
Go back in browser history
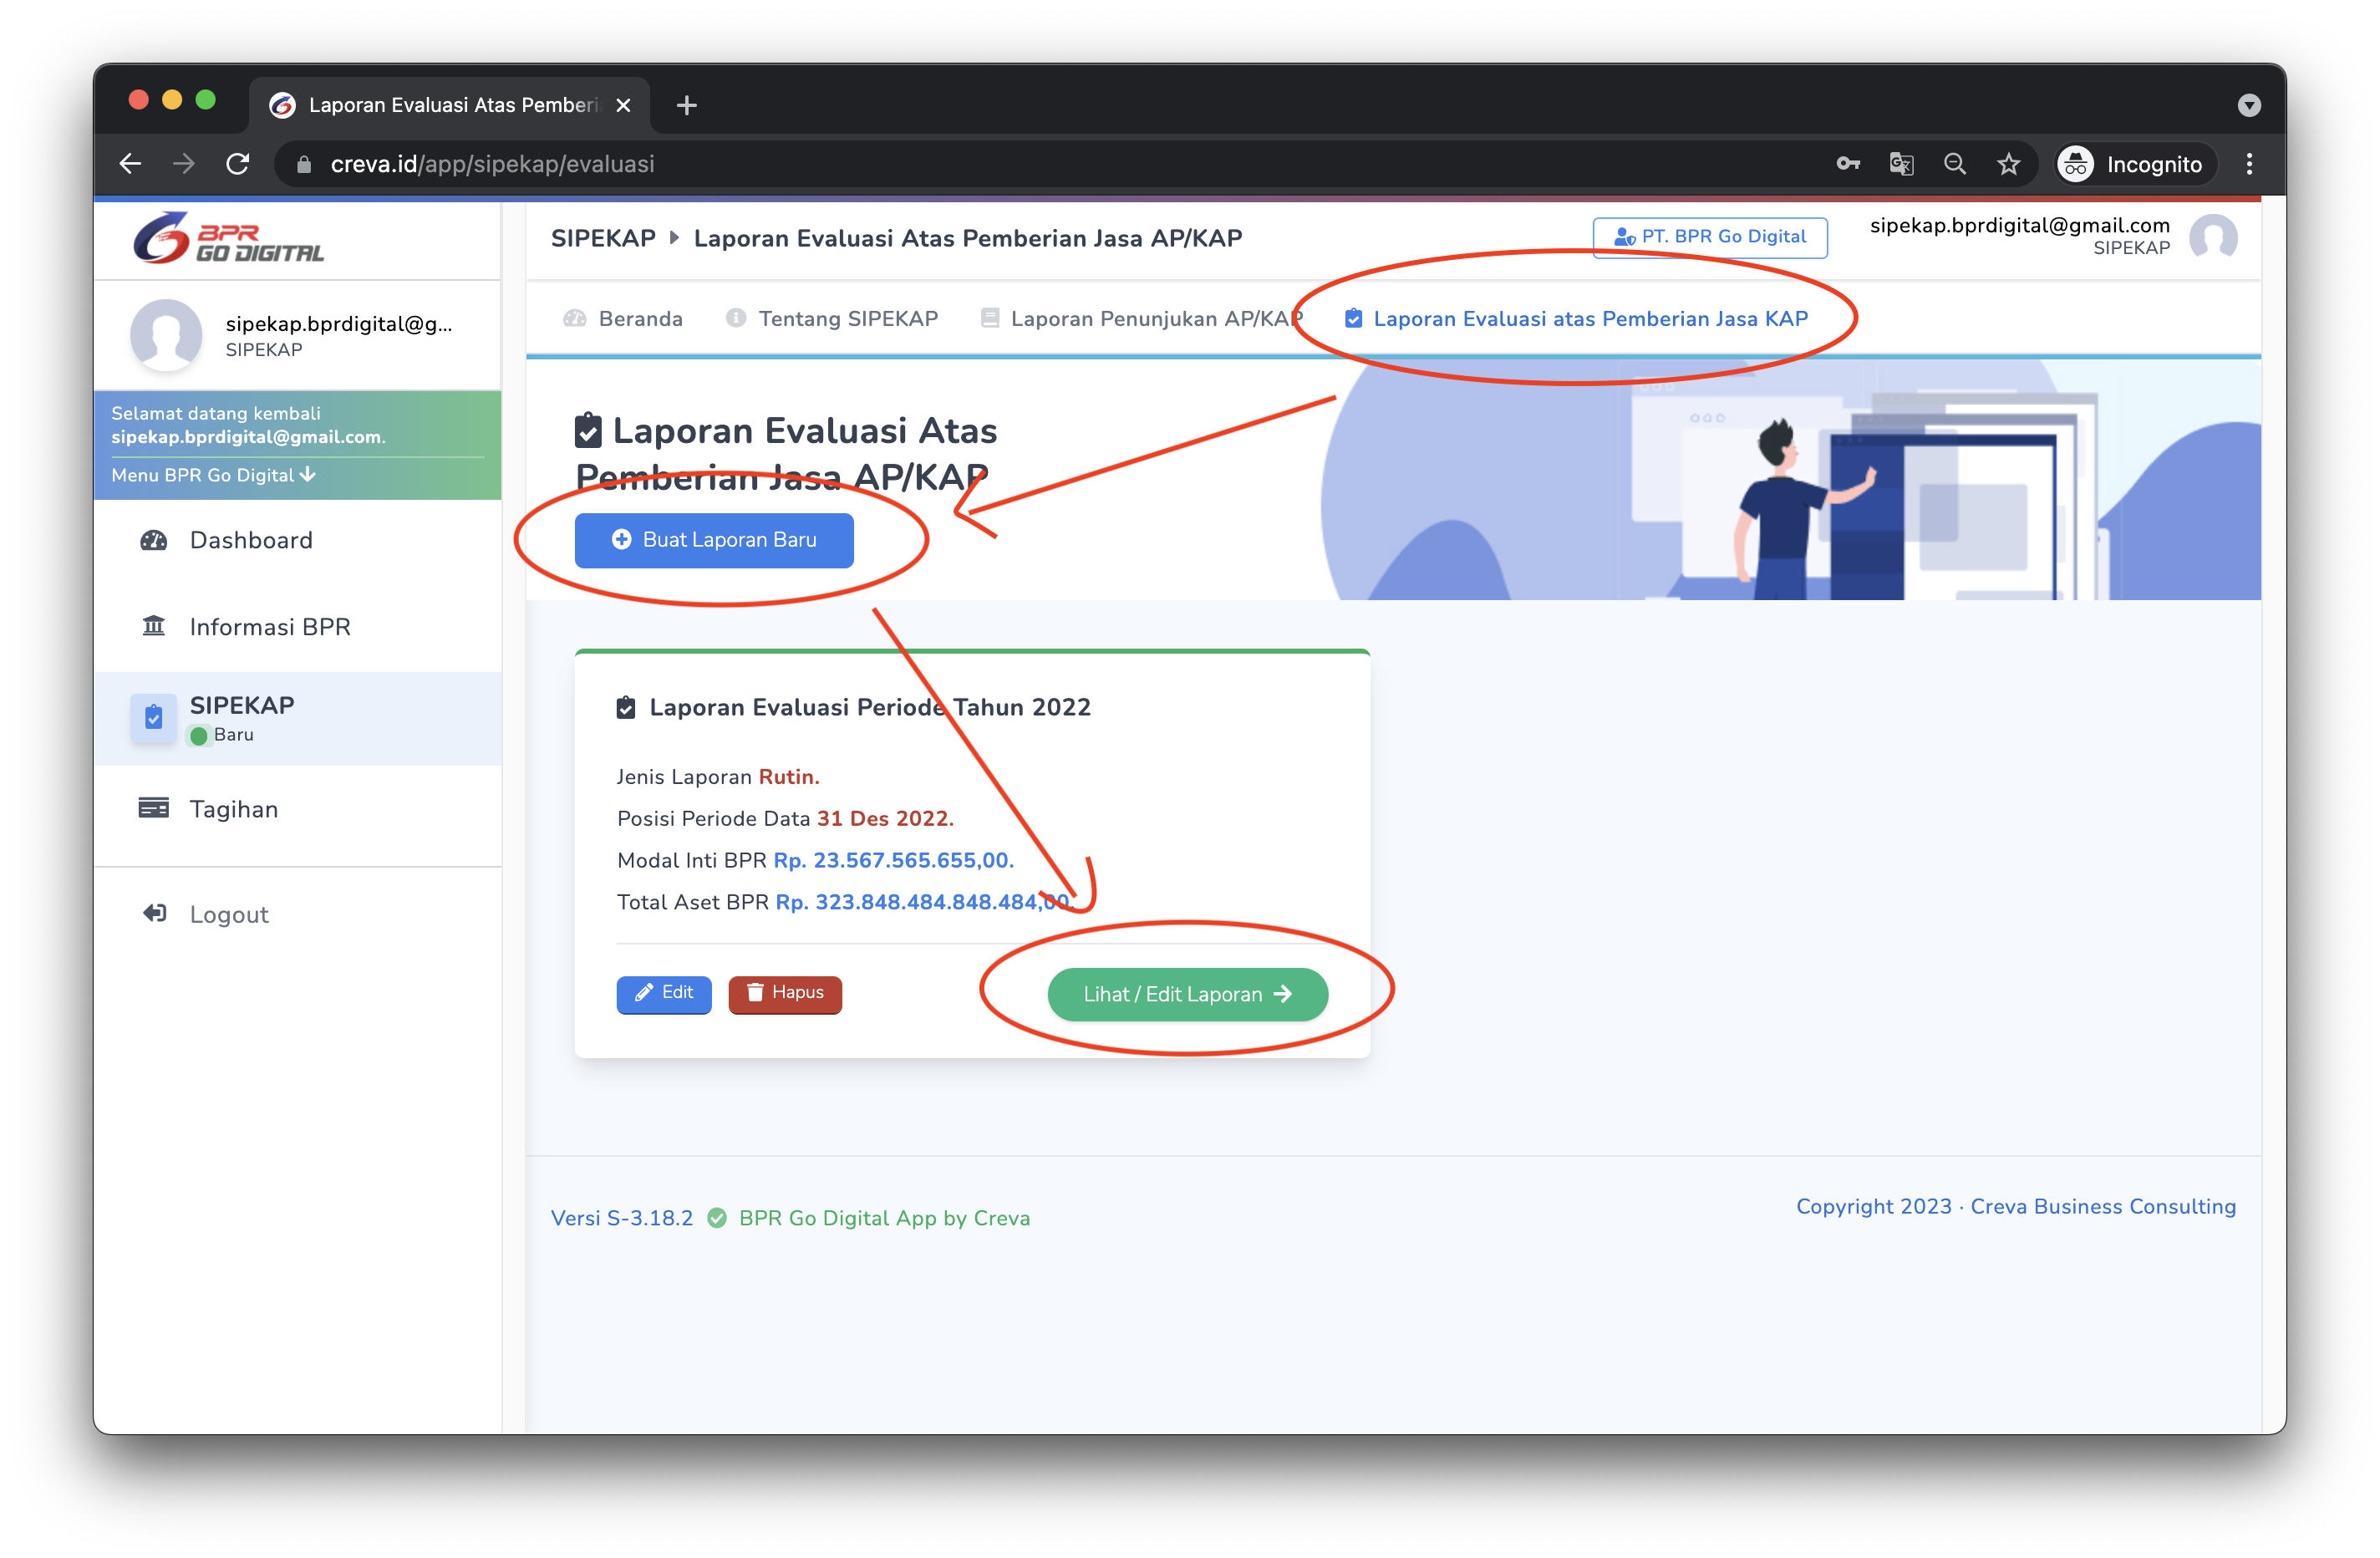click(130, 164)
